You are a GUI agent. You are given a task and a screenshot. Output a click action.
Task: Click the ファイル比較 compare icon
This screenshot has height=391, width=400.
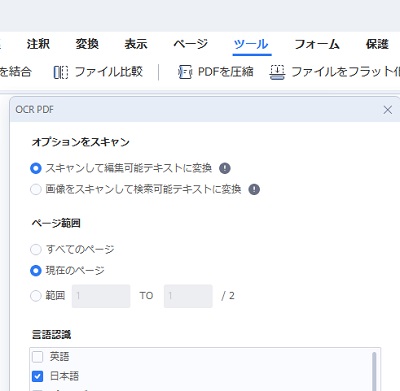click(x=61, y=72)
